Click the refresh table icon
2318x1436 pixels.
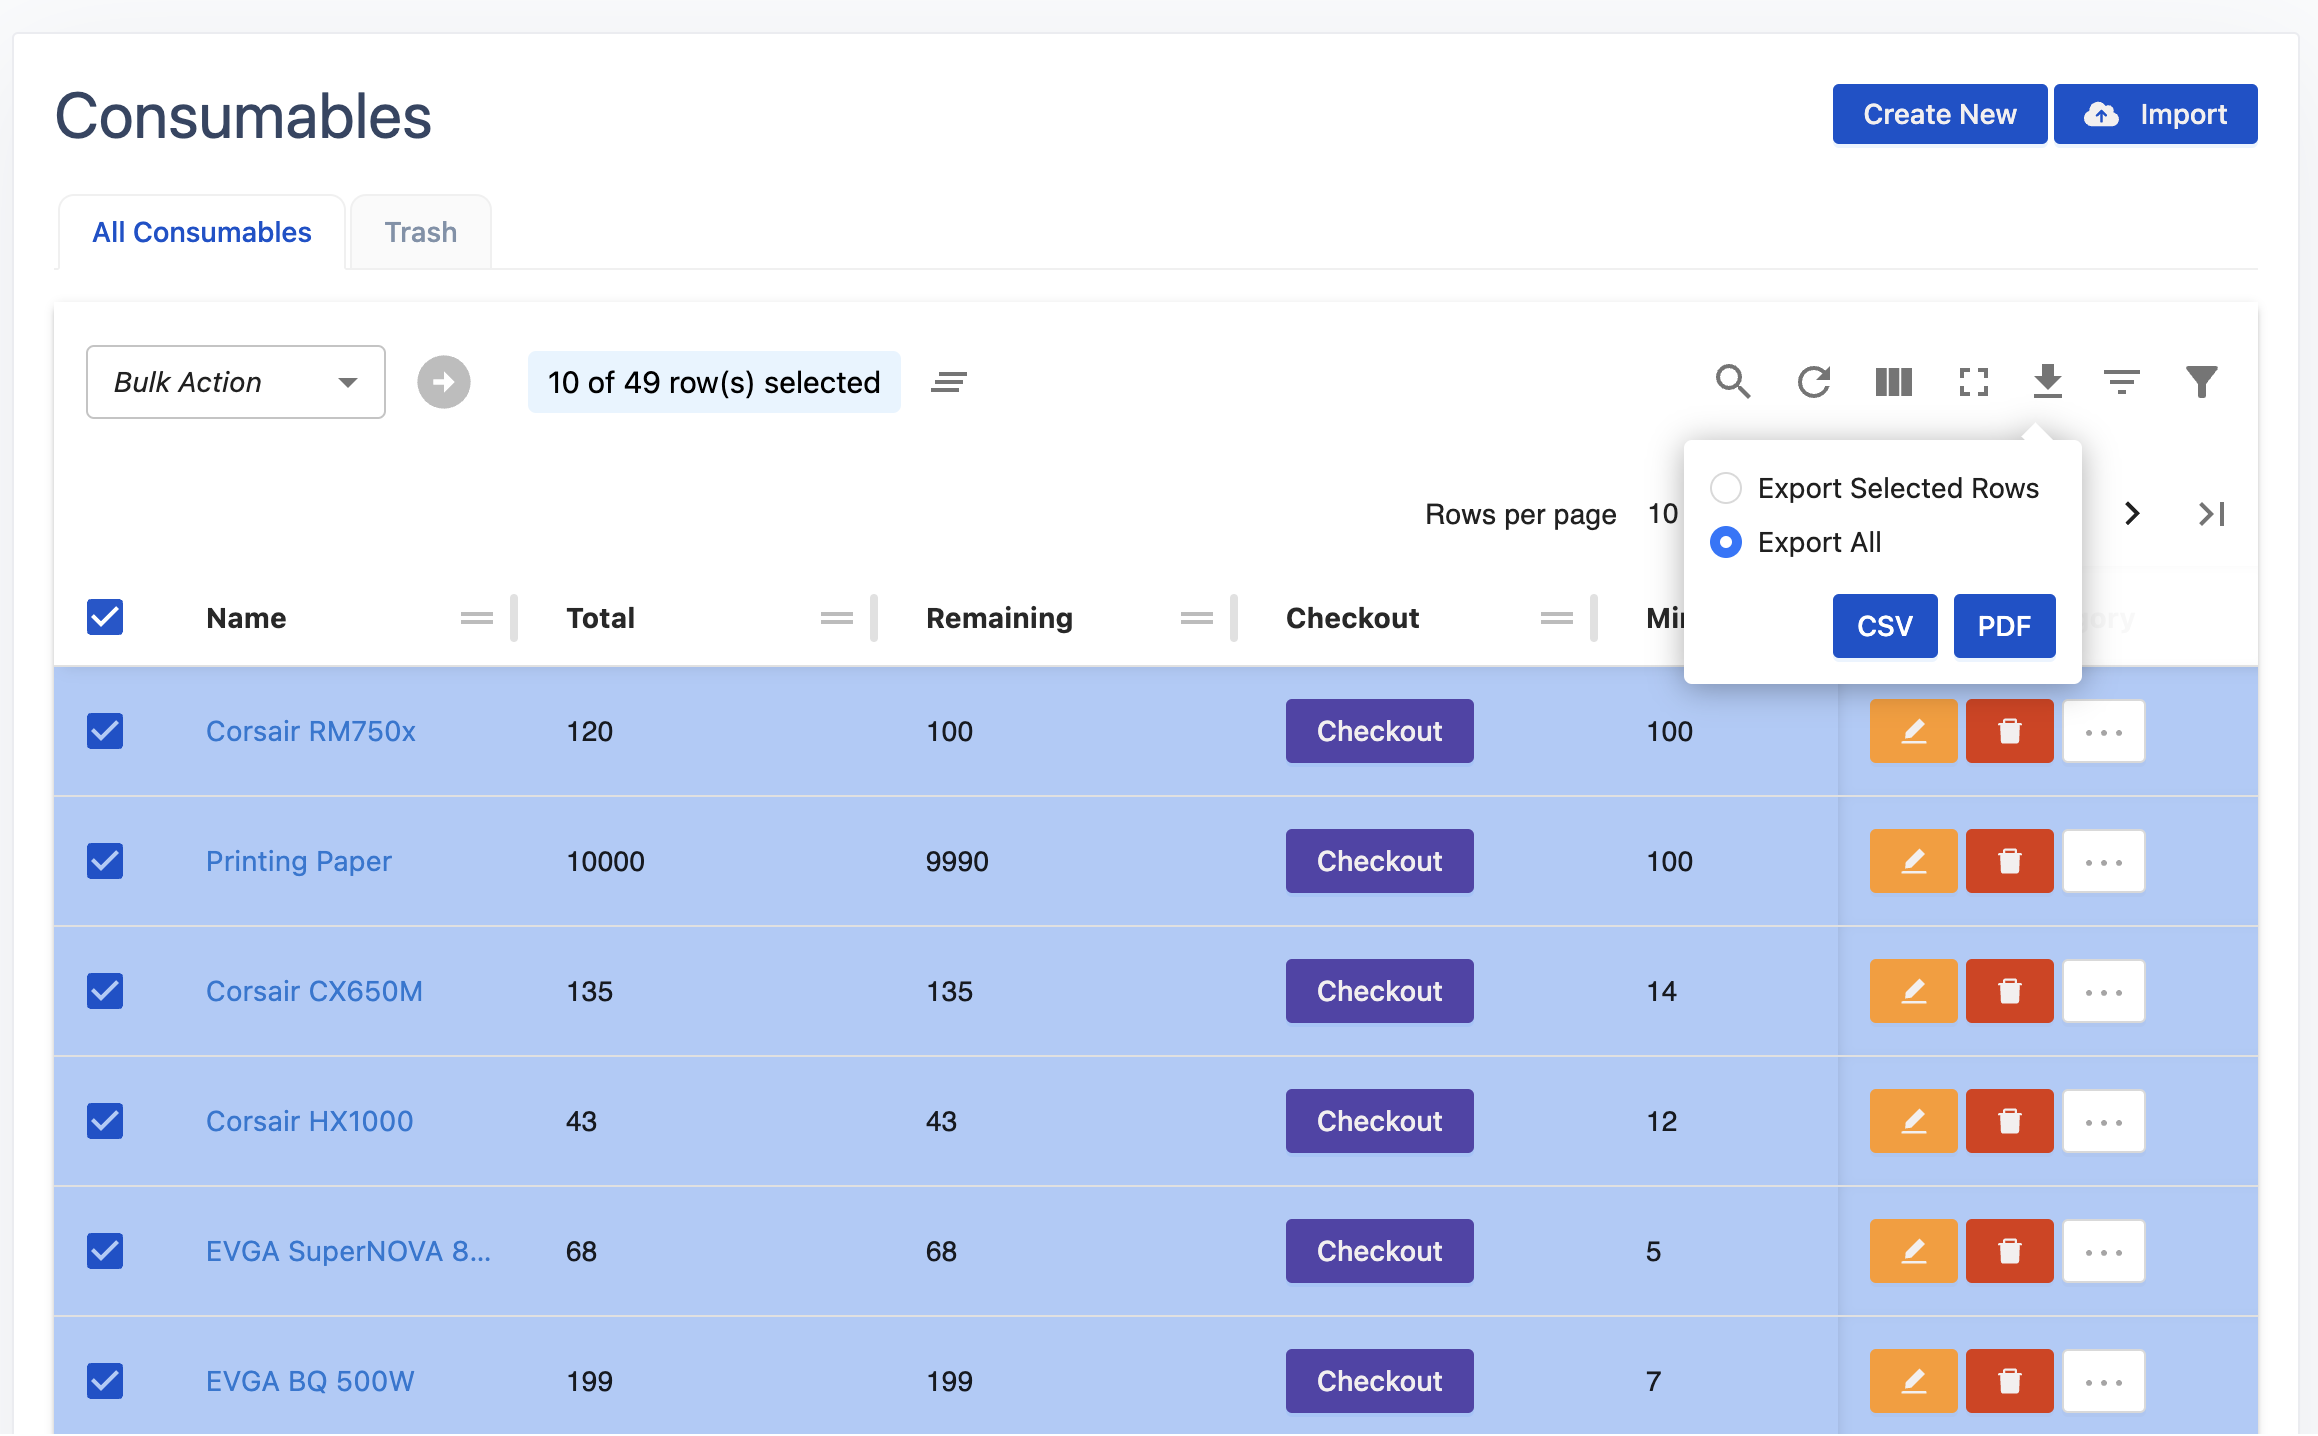point(1813,382)
